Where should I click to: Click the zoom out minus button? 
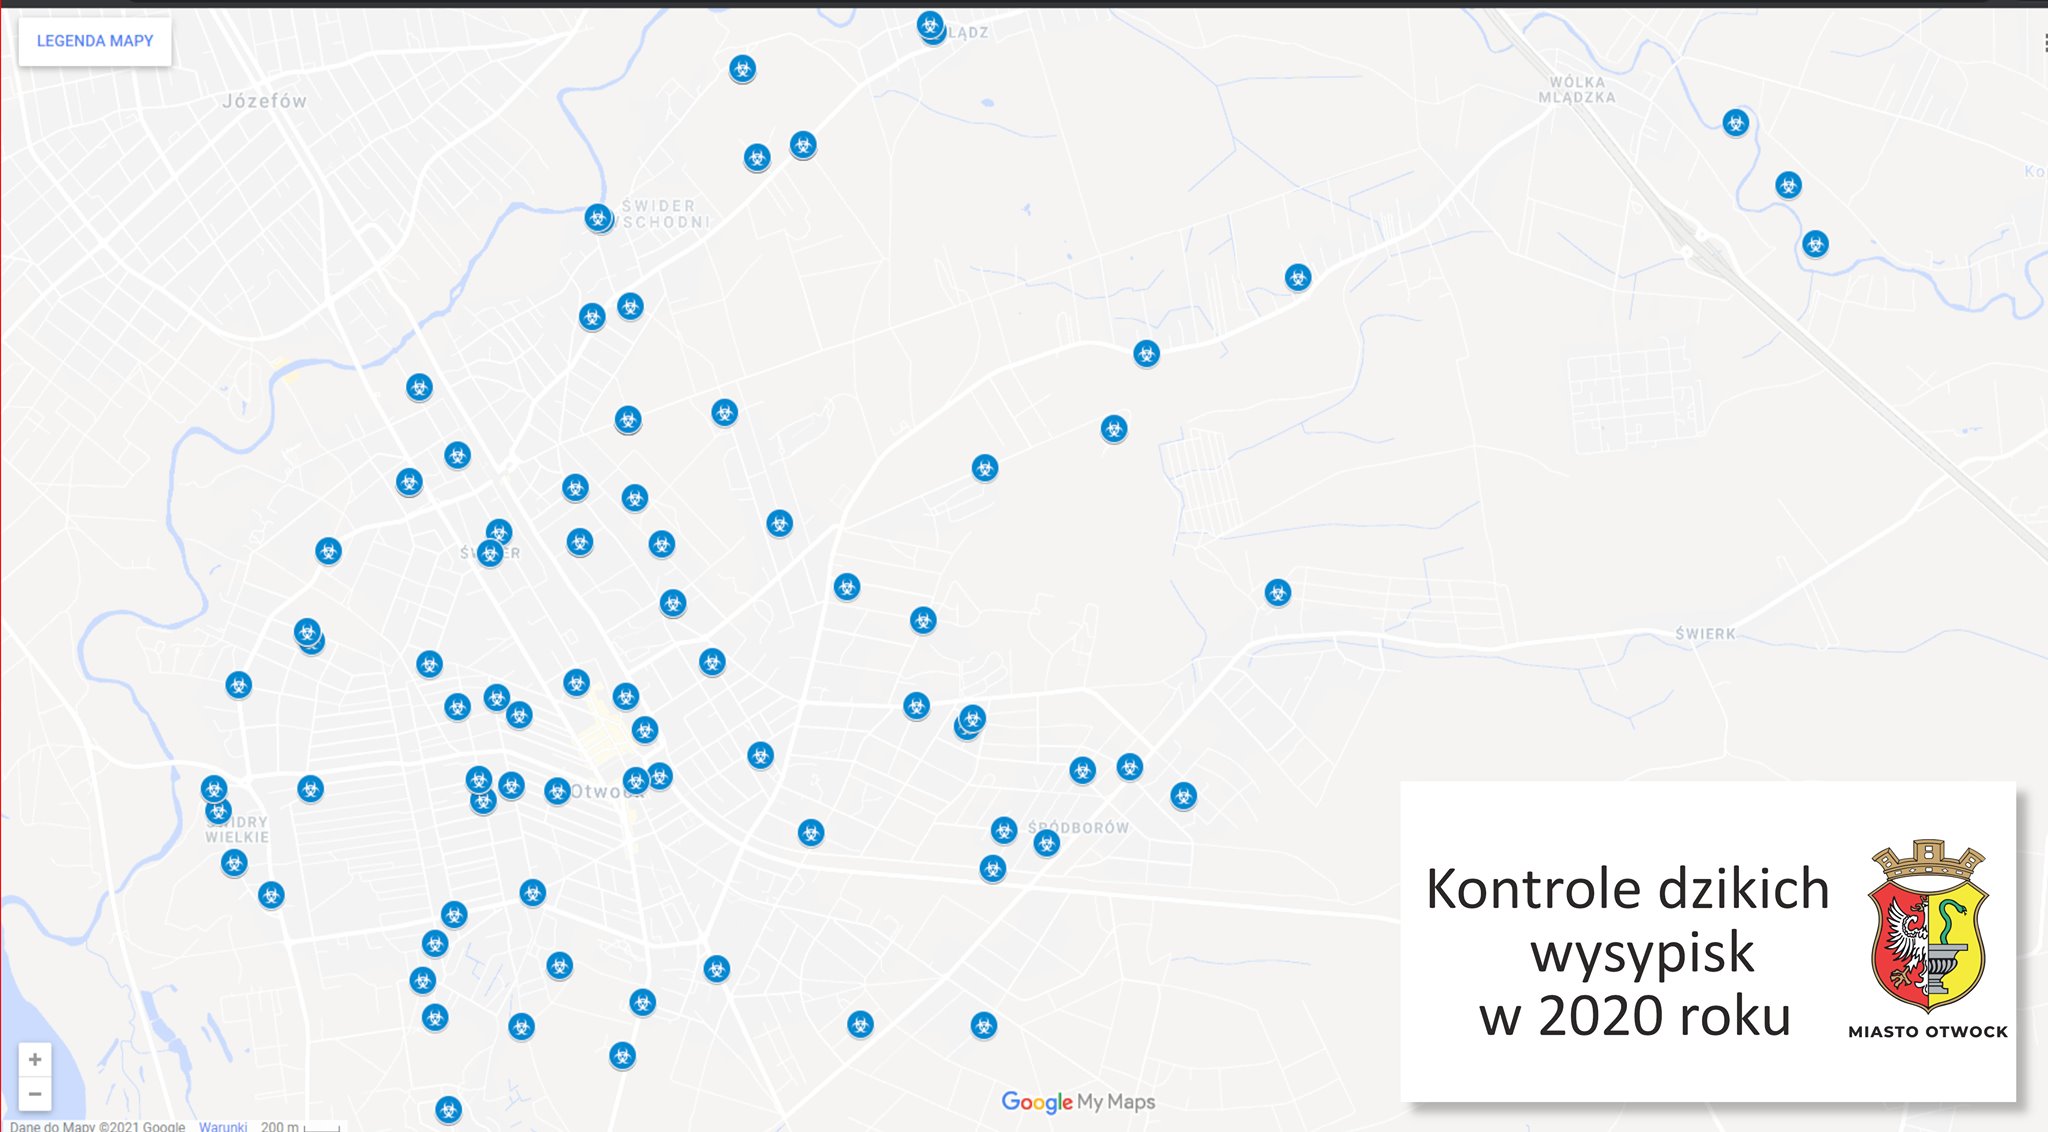pyautogui.click(x=35, y=1094)
